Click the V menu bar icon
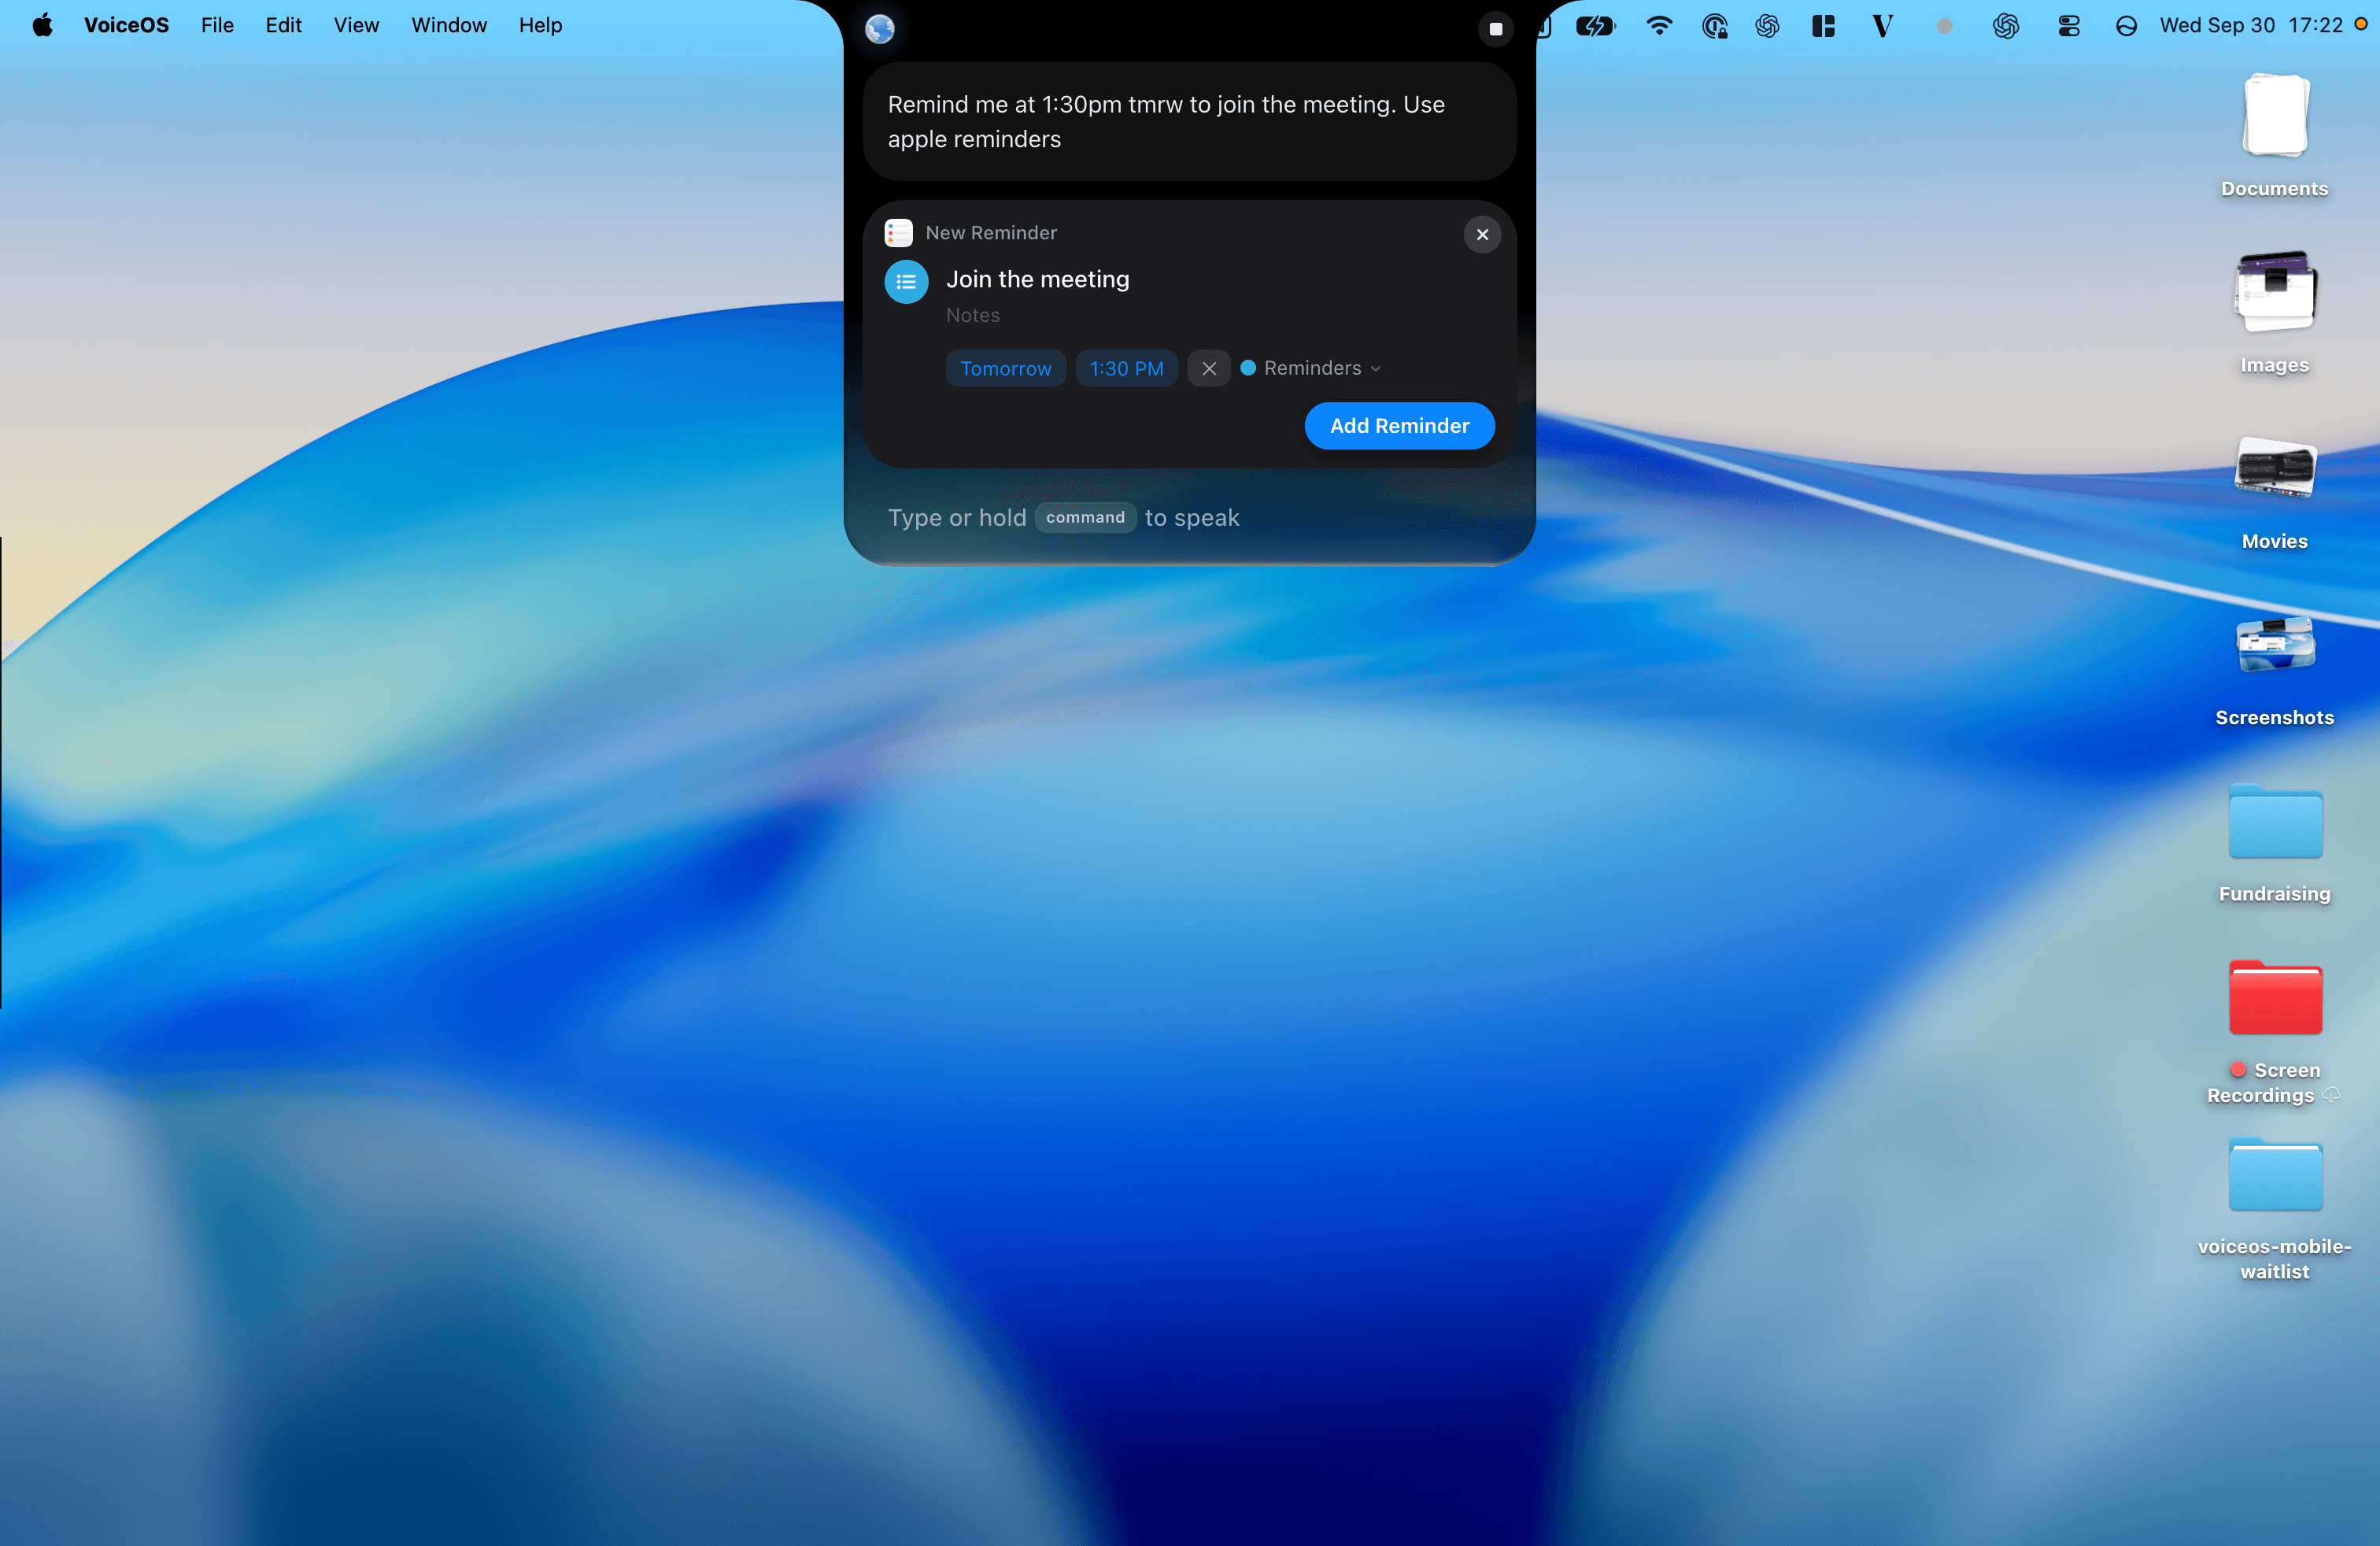Image resolution: width=2380 pixels, height=1546 pixels. (x=1882, y=26)
